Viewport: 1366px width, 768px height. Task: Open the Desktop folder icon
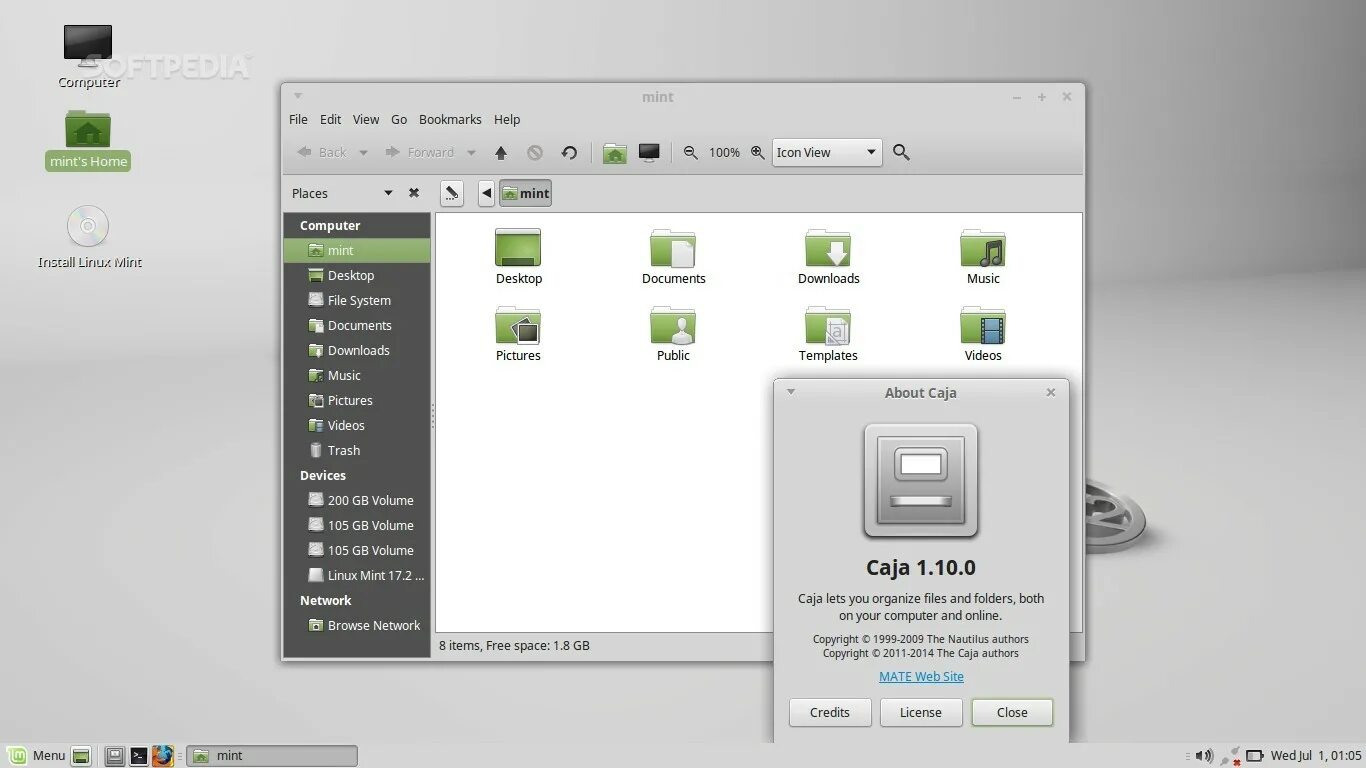click(x=518, y=247)
